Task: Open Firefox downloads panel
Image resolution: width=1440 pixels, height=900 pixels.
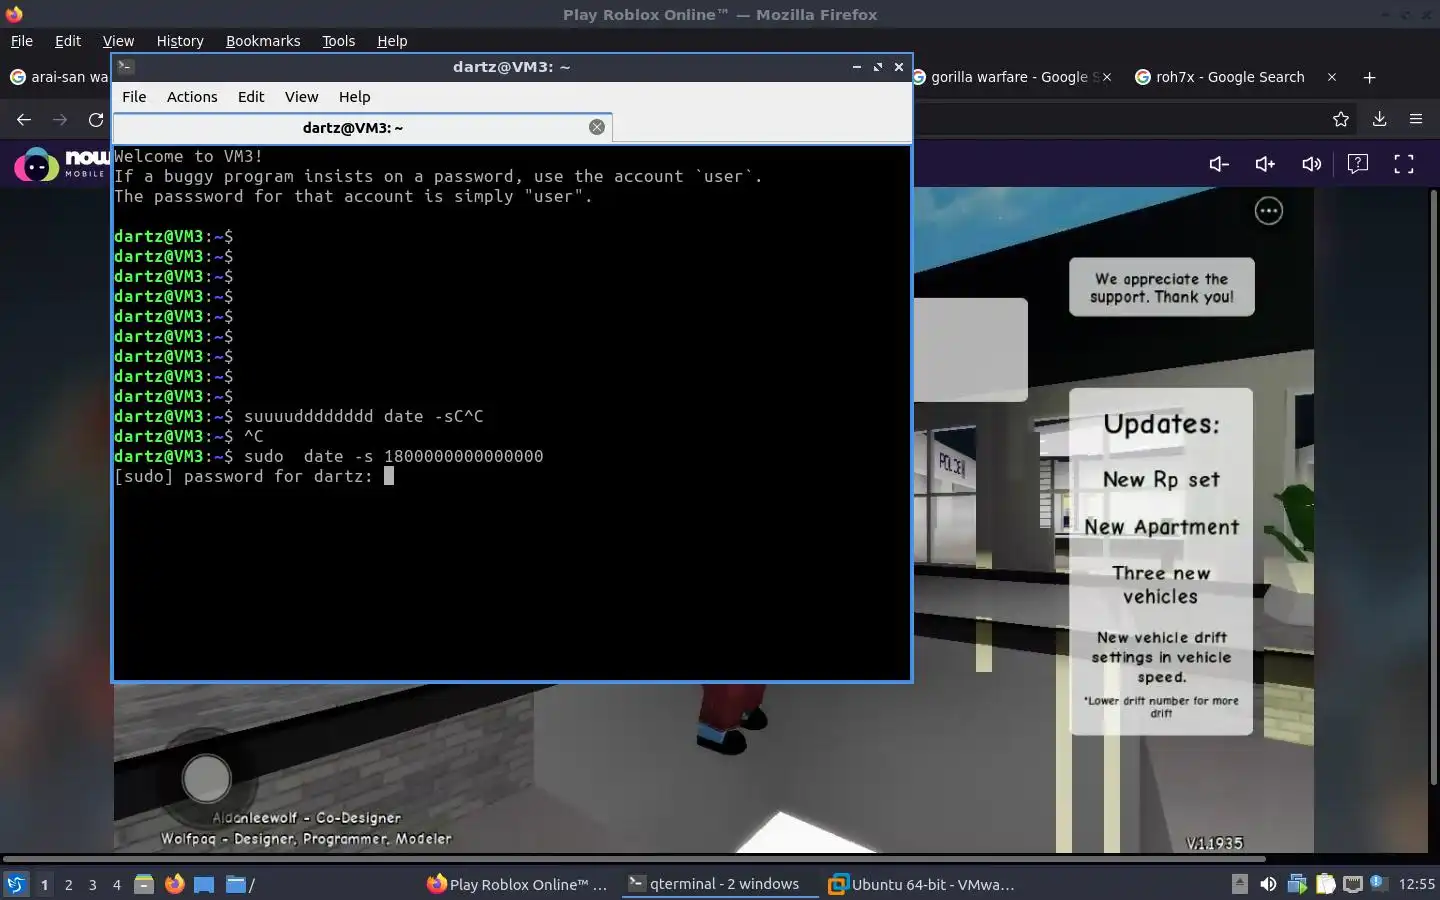Action: click(x=1379, y=119)
